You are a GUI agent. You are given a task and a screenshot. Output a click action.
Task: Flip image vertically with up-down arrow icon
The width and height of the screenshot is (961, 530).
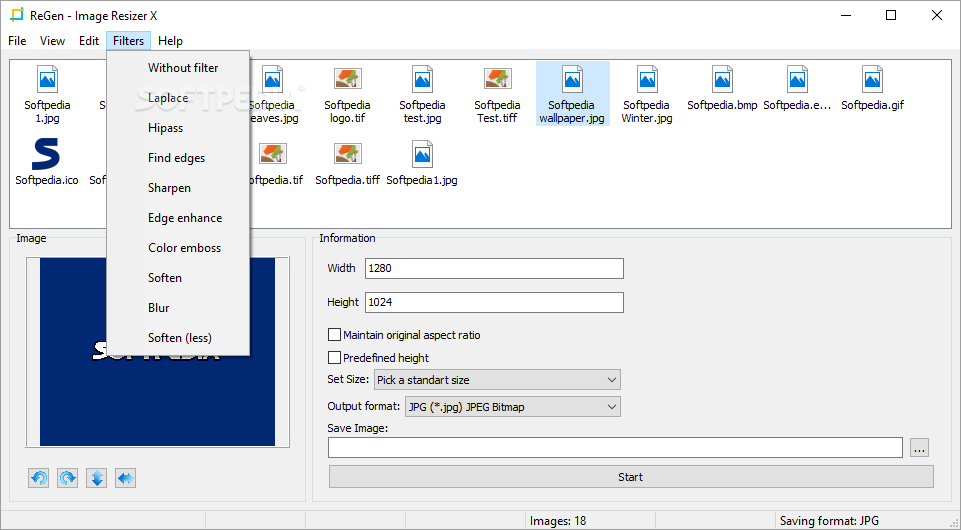97,478
